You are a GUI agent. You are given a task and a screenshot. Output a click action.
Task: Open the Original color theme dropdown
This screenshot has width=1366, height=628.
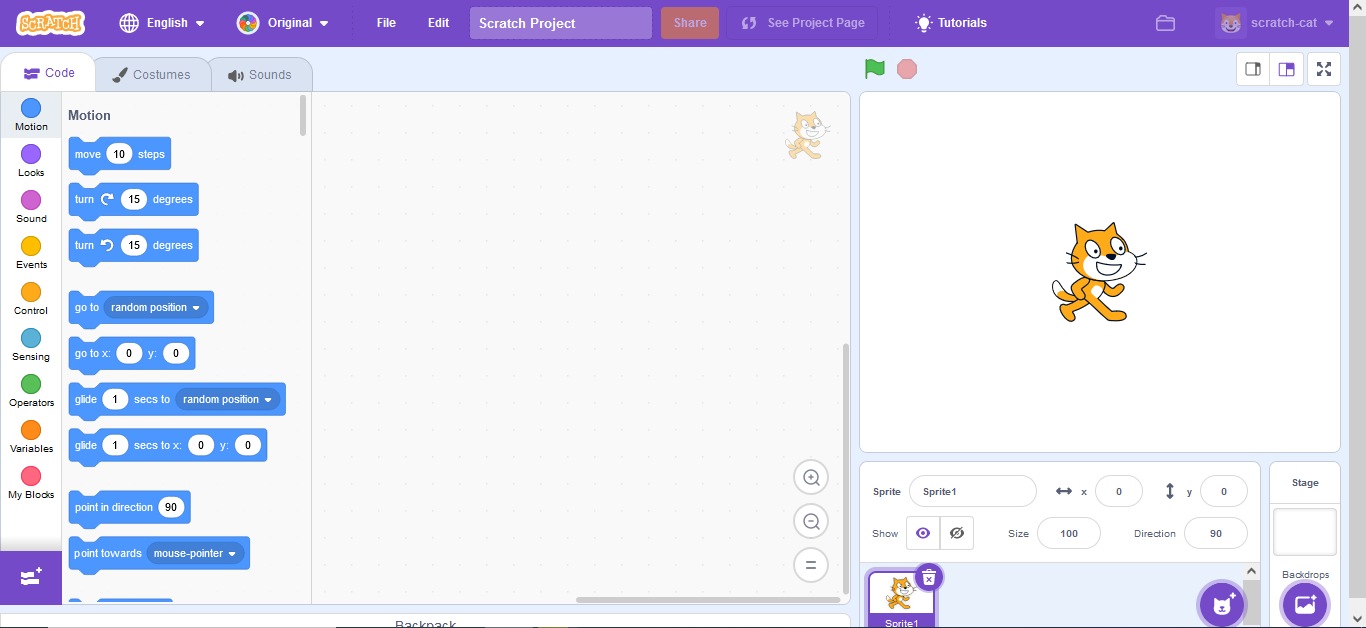click(283, 22)
